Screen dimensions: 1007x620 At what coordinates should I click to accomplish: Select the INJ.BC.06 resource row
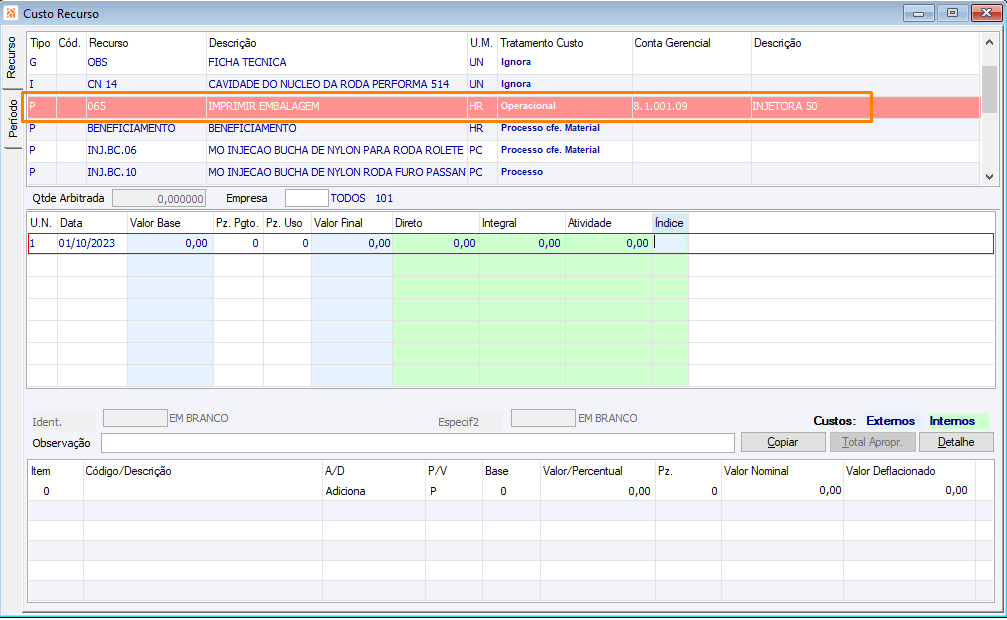(x=504, y=150)
